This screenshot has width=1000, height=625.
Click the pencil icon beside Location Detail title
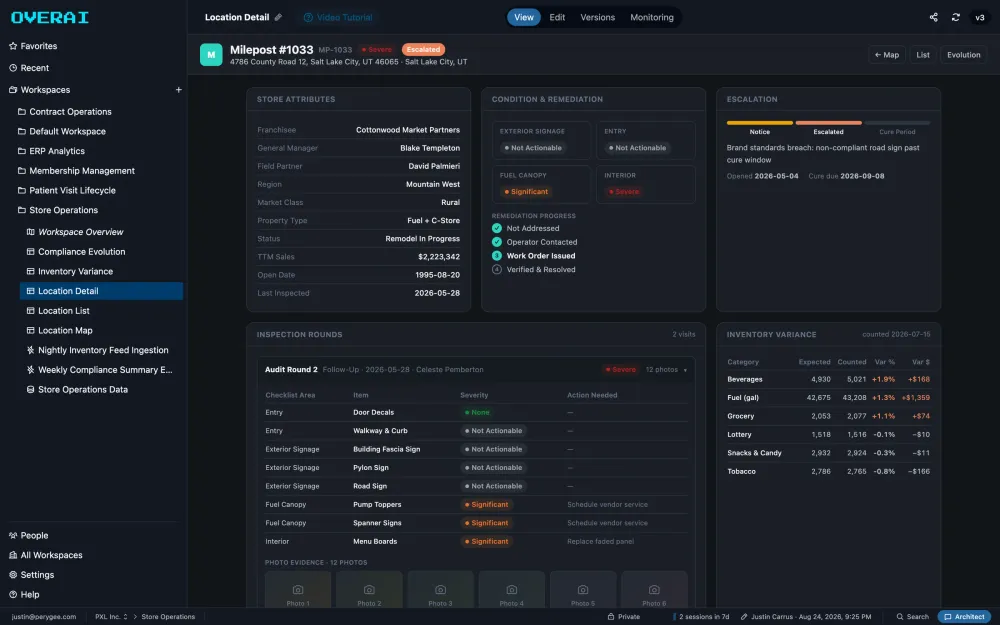pos(278,17)
